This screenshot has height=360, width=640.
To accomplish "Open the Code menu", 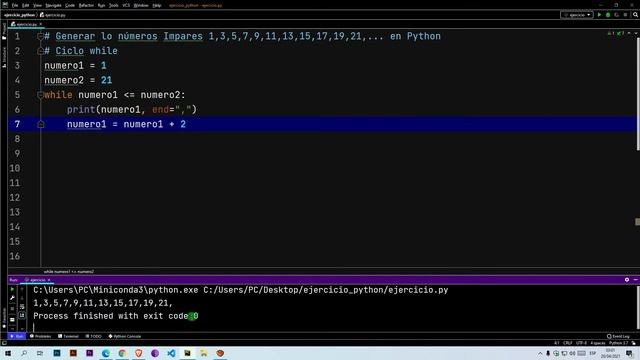I will 70,5.
